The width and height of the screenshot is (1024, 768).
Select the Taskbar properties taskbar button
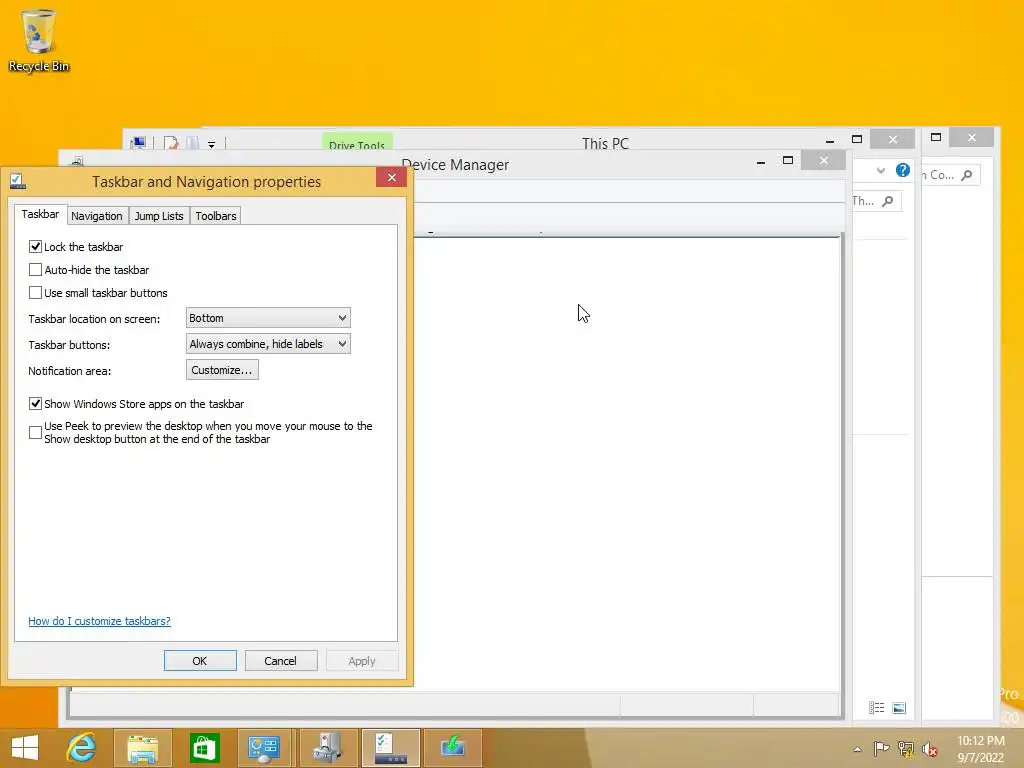[x=391, y=748]
